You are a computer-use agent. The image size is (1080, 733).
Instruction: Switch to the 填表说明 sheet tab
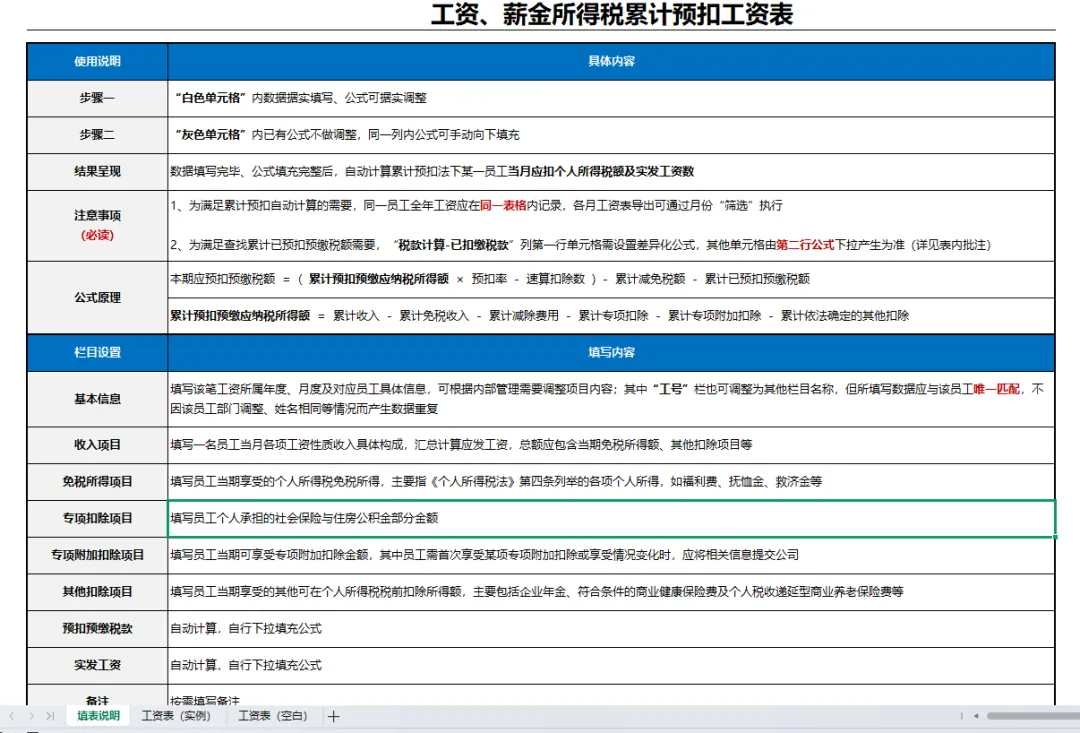click(98, 716)
